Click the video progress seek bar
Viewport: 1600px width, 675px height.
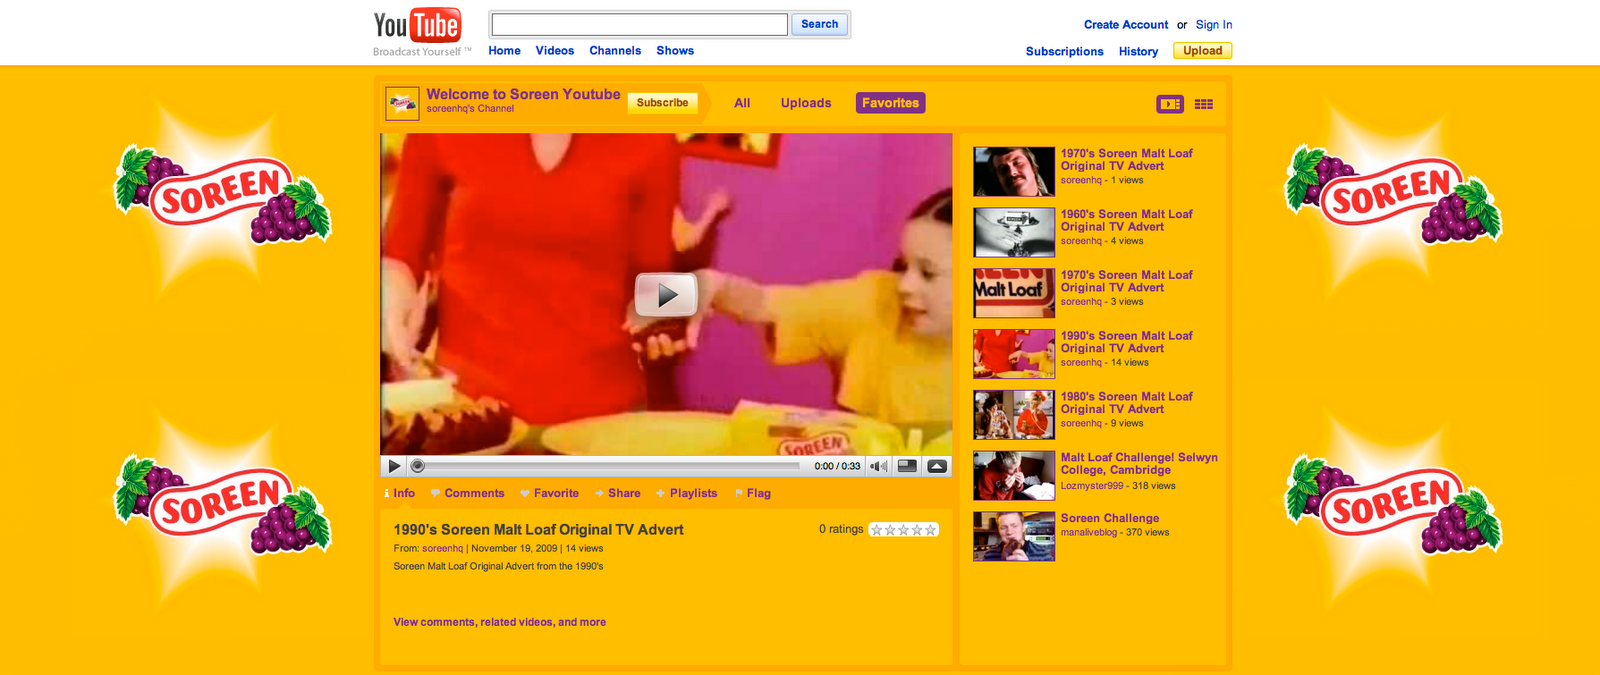[x=606, y=466]
